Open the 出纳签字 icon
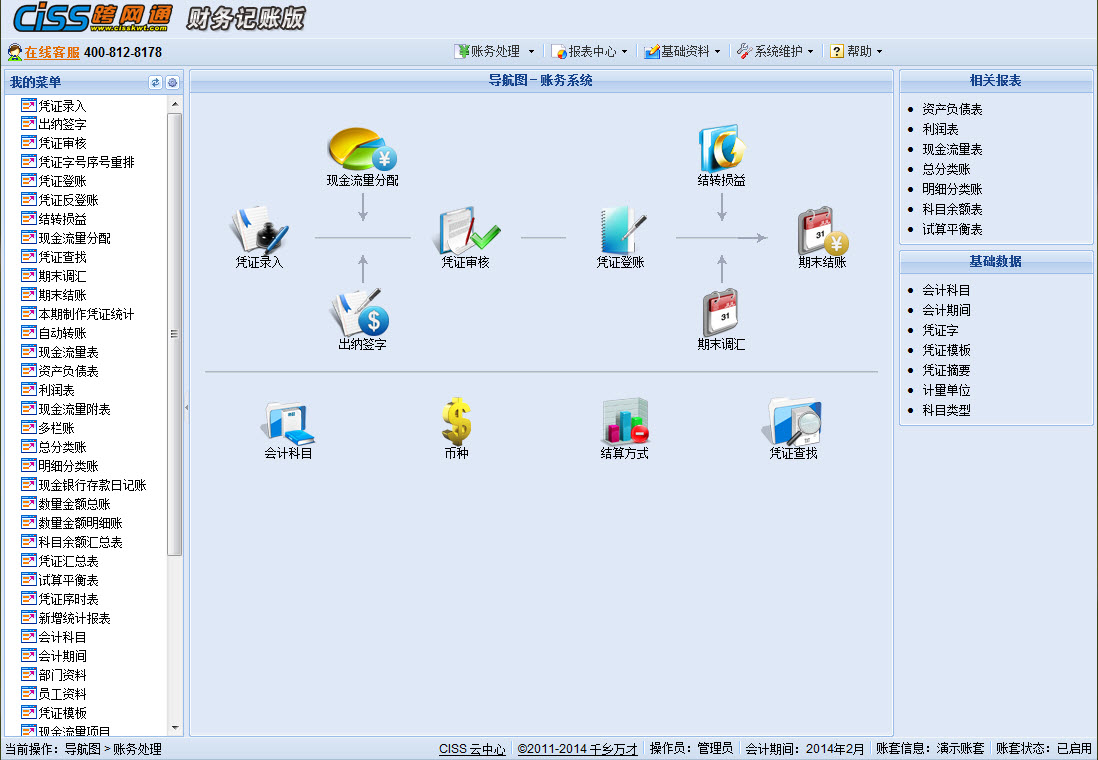Image resolution: width=1098 pixels, height=760 pixels. click(362, 313)
